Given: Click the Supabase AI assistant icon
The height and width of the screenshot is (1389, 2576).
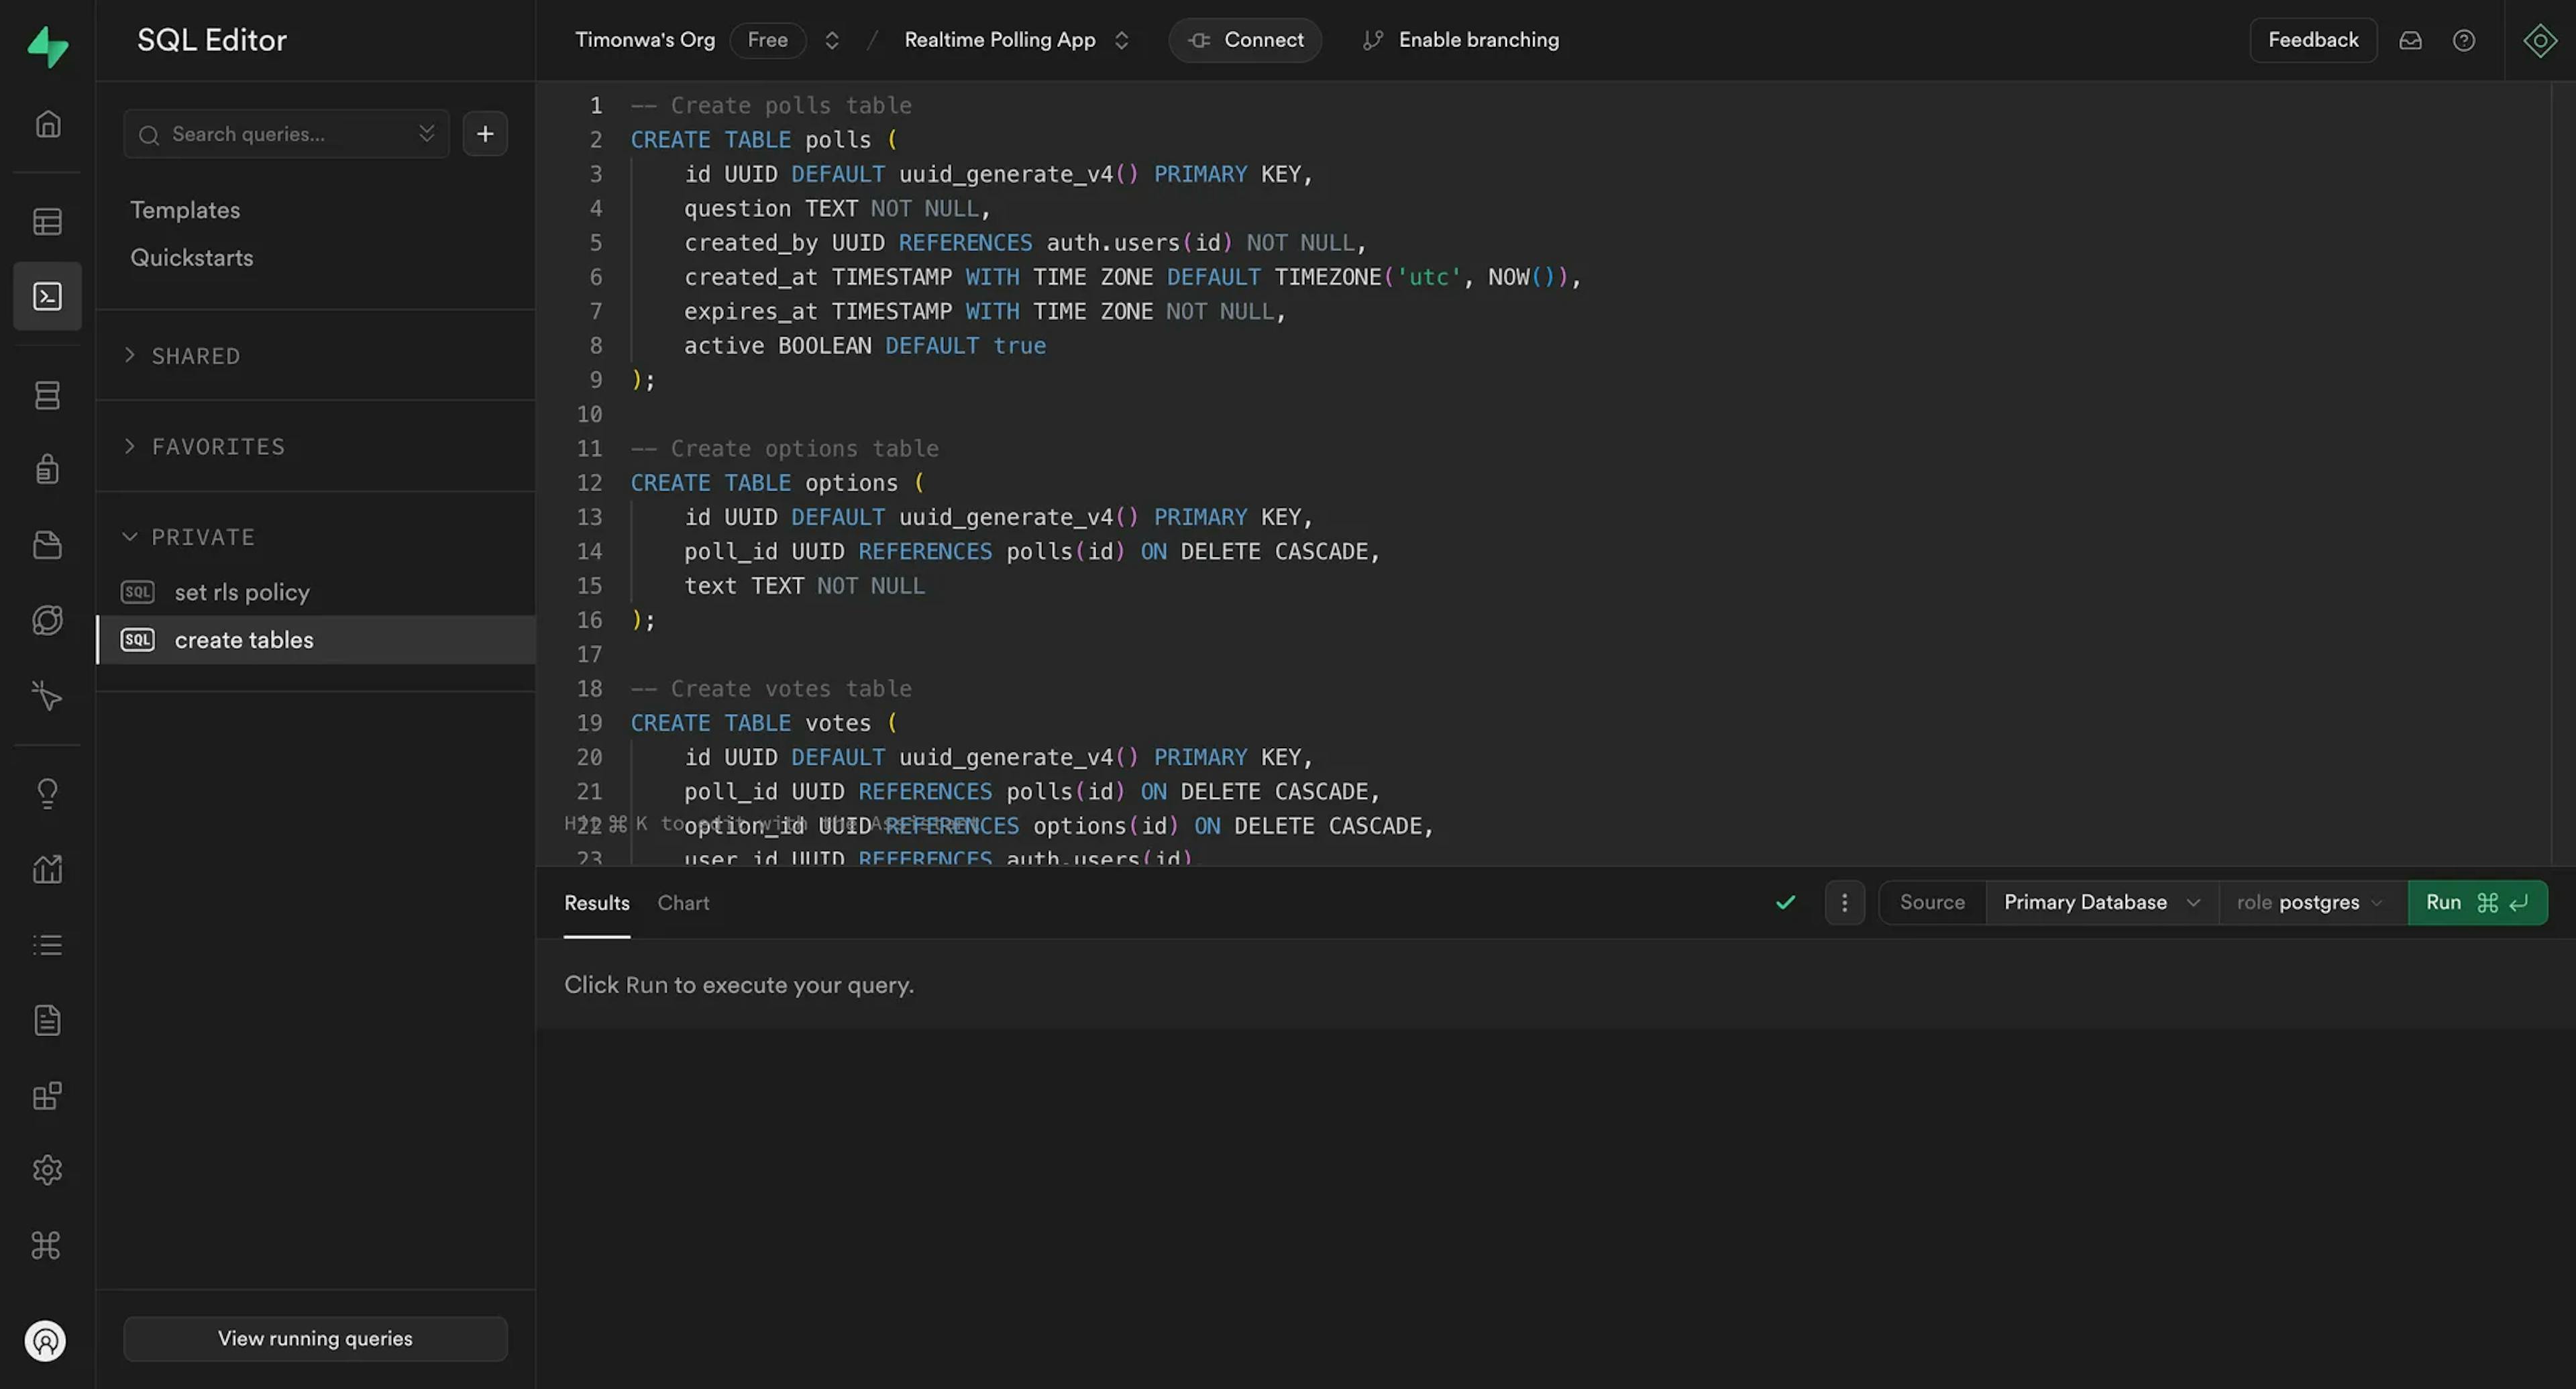Looking at the screenshot, I should coord(2539,40).
